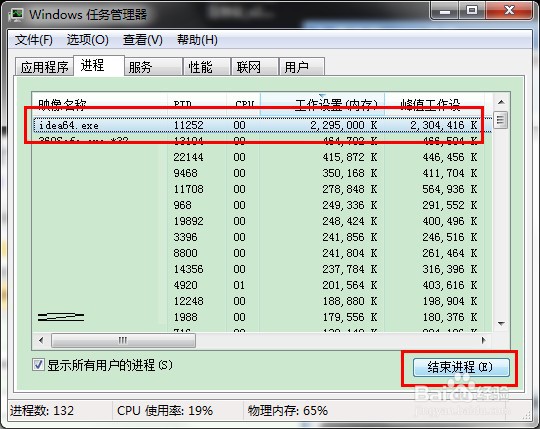Switch to the 用户 tab
This screenshot has height=429, width=540.
click(302, 67)
